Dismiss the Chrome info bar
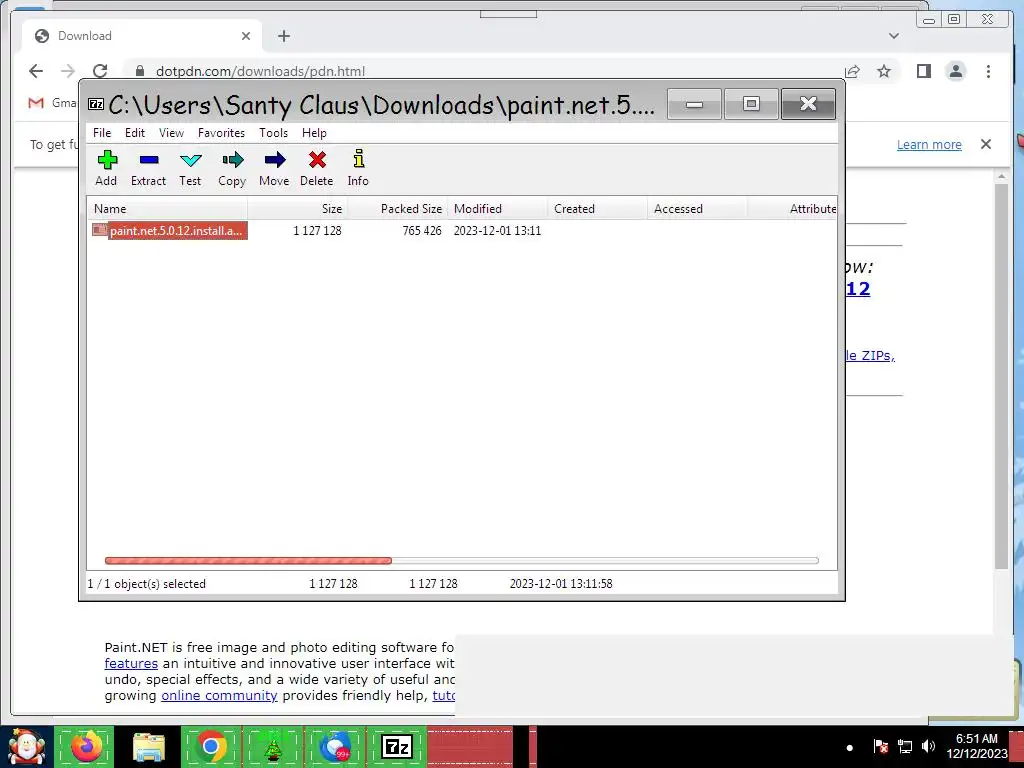The width and height of the screenshot is (1024, 768). [986, 144]
